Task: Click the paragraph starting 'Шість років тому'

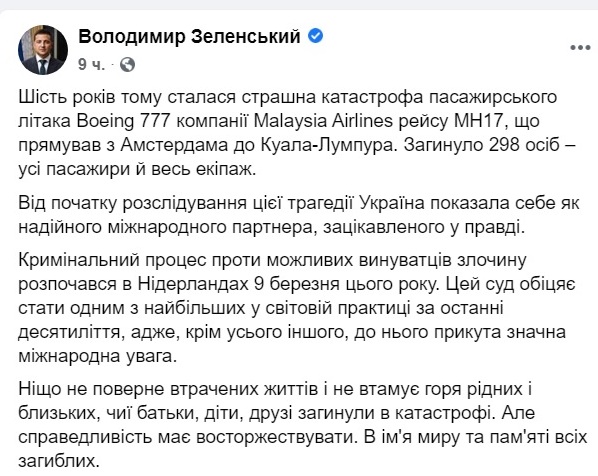Action: (297, 133)
